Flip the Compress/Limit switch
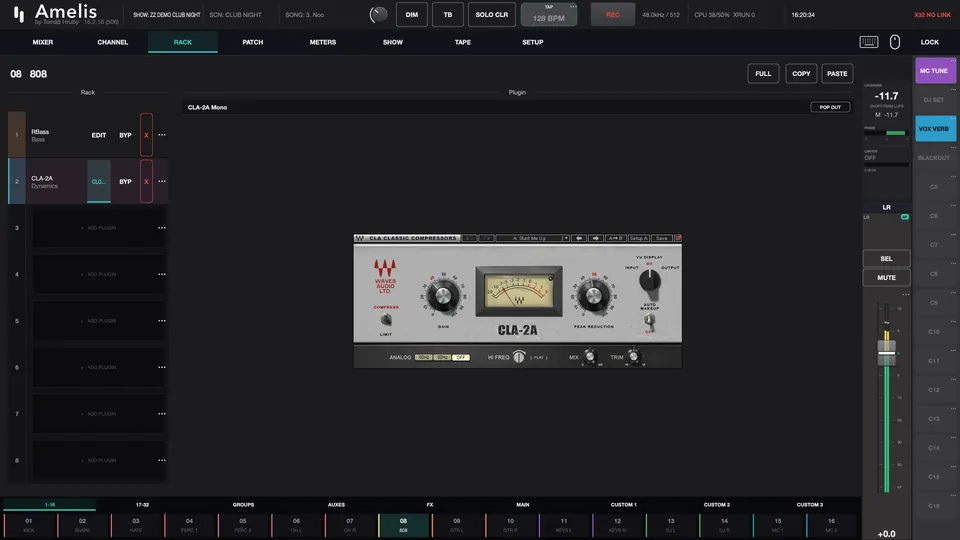Image resolution: width=960 pixels, height=540 pixels. 386,320
